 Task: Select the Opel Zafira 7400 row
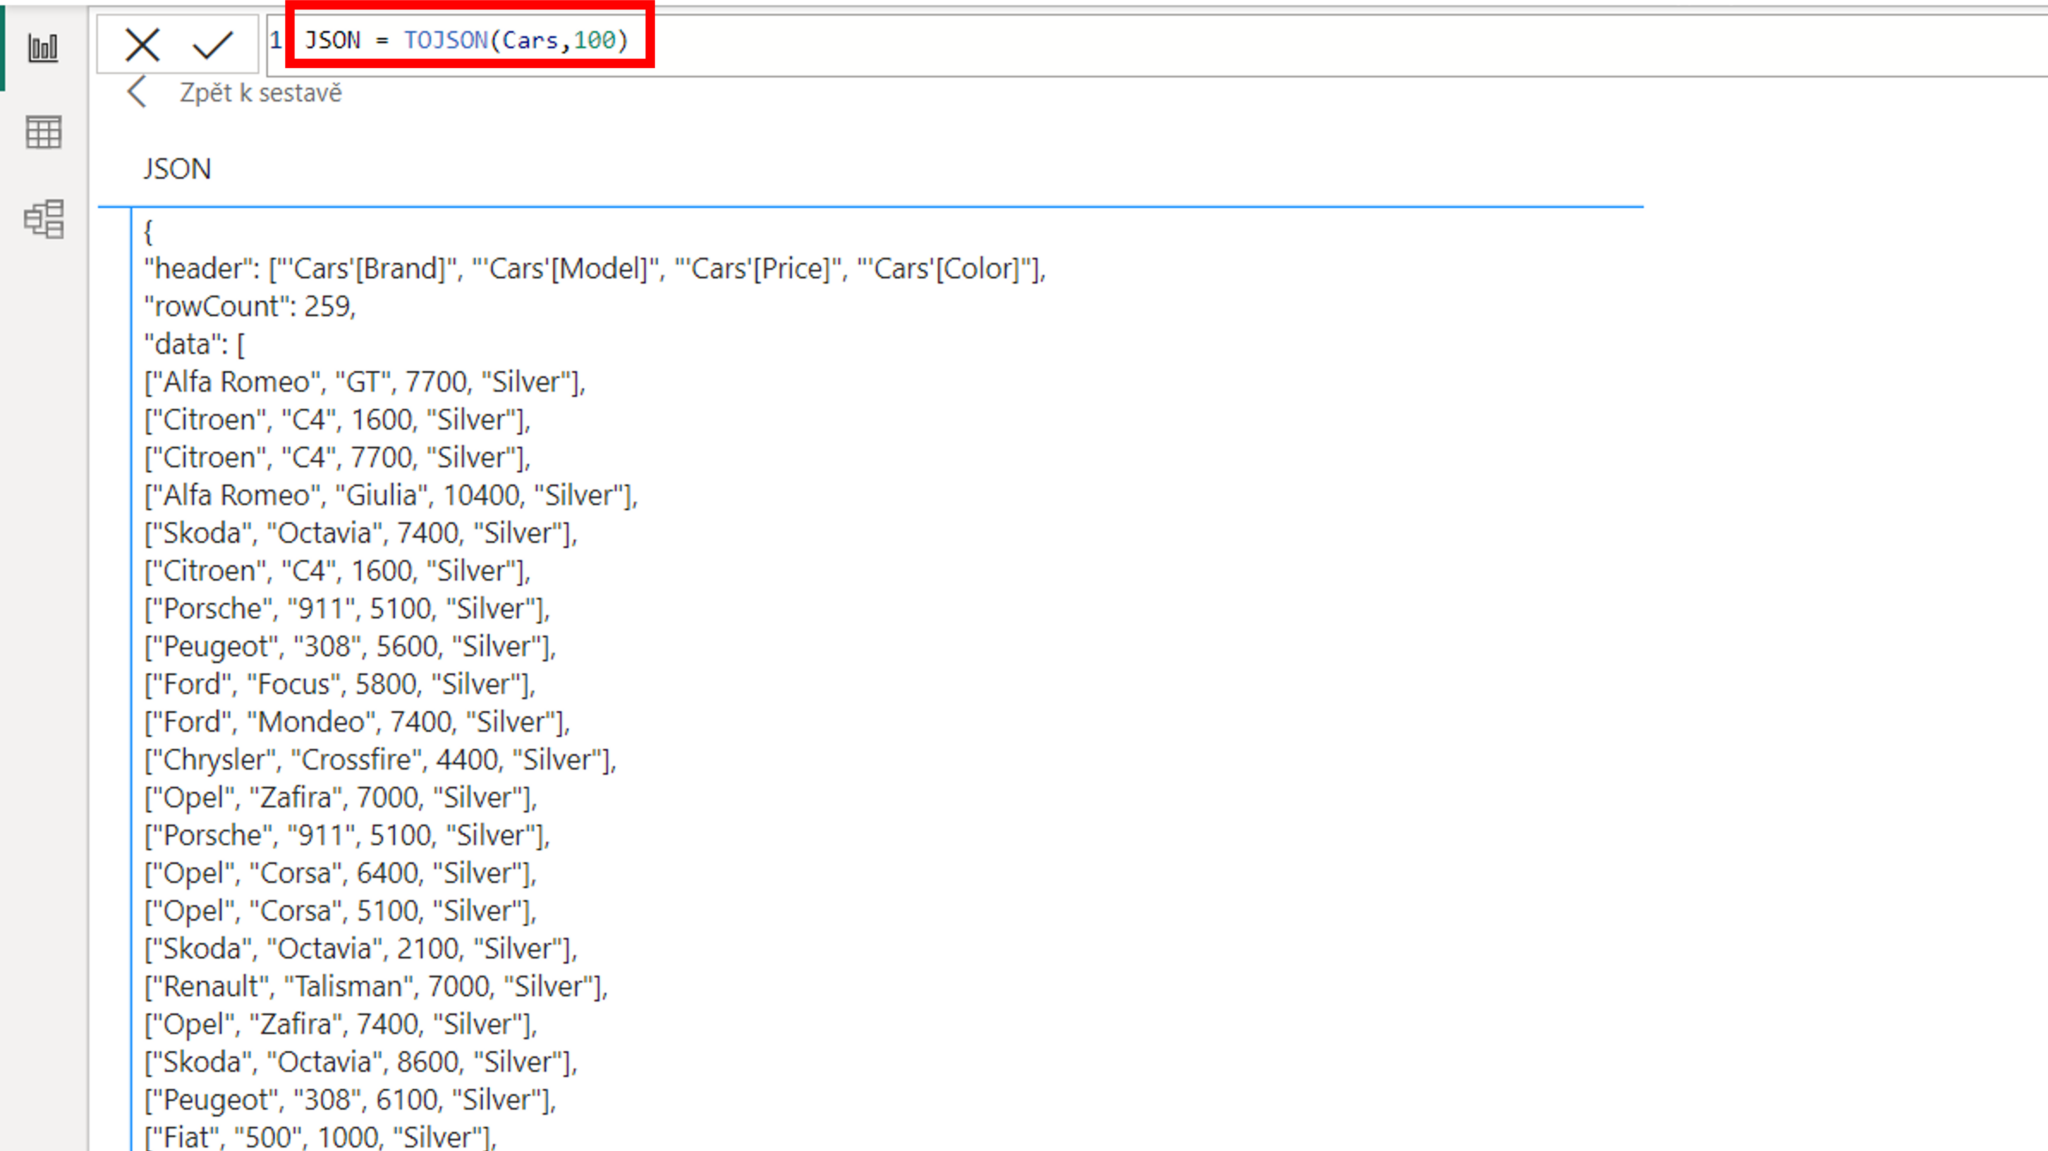point(341,1025)
